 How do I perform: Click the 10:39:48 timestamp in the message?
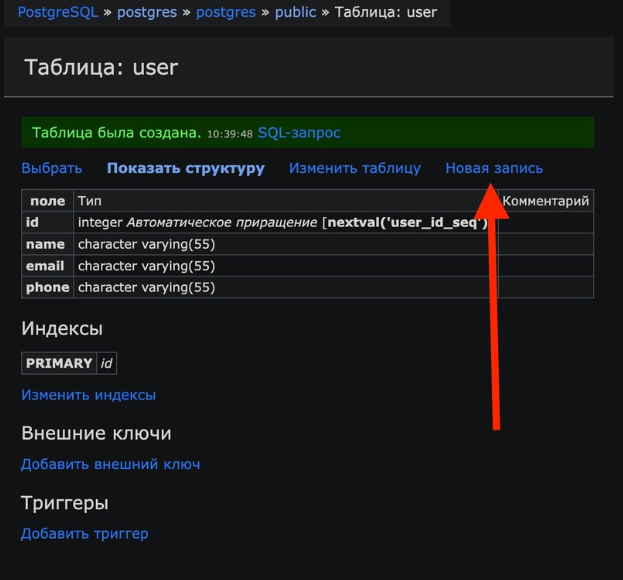230,133
